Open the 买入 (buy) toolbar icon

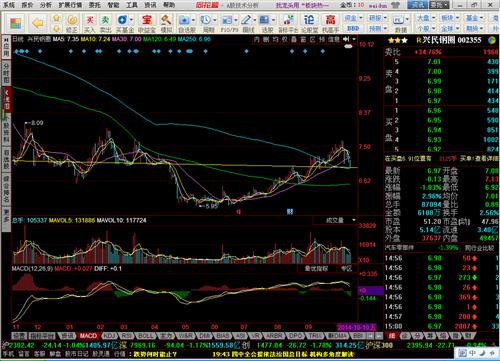point(89,24)
